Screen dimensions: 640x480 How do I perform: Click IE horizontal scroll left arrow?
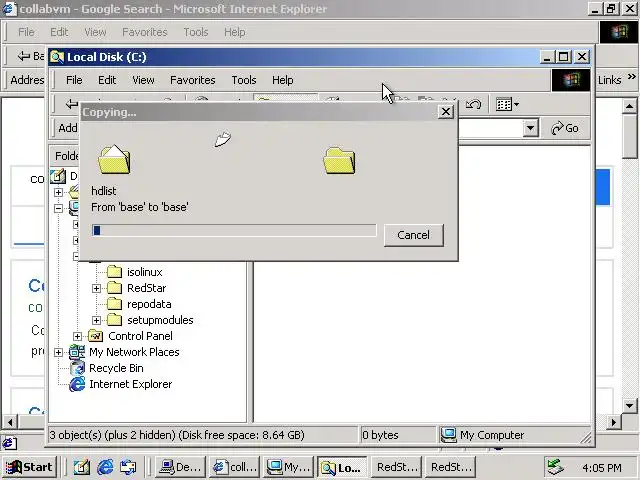point(10,422)
